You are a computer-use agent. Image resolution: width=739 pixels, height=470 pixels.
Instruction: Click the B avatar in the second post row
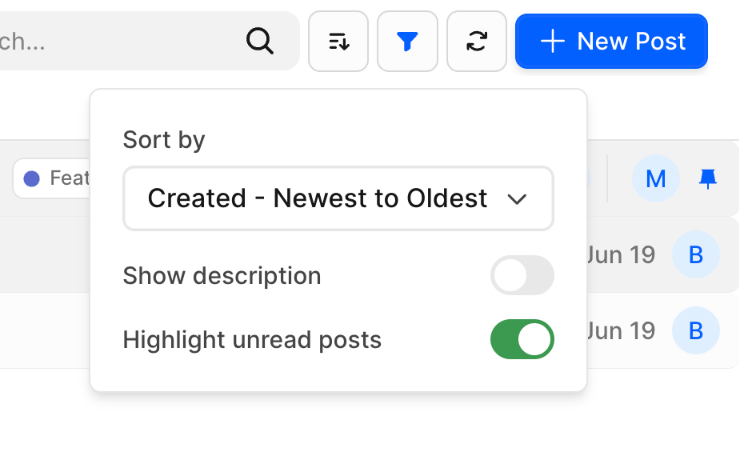[695, 329]
